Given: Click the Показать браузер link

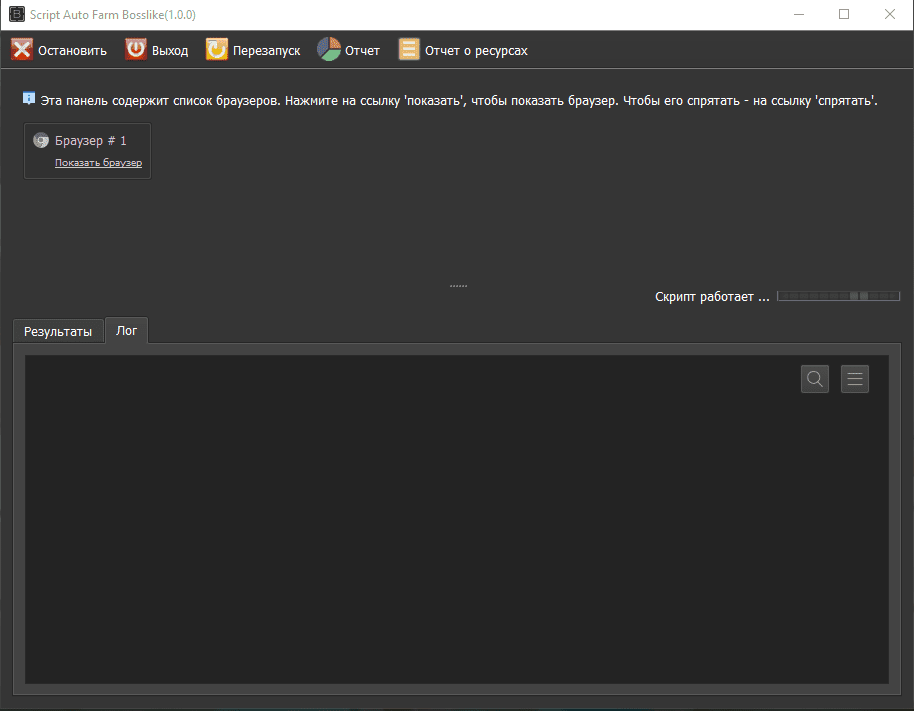Looking at the screenshot, I should (x=98, y=162).
